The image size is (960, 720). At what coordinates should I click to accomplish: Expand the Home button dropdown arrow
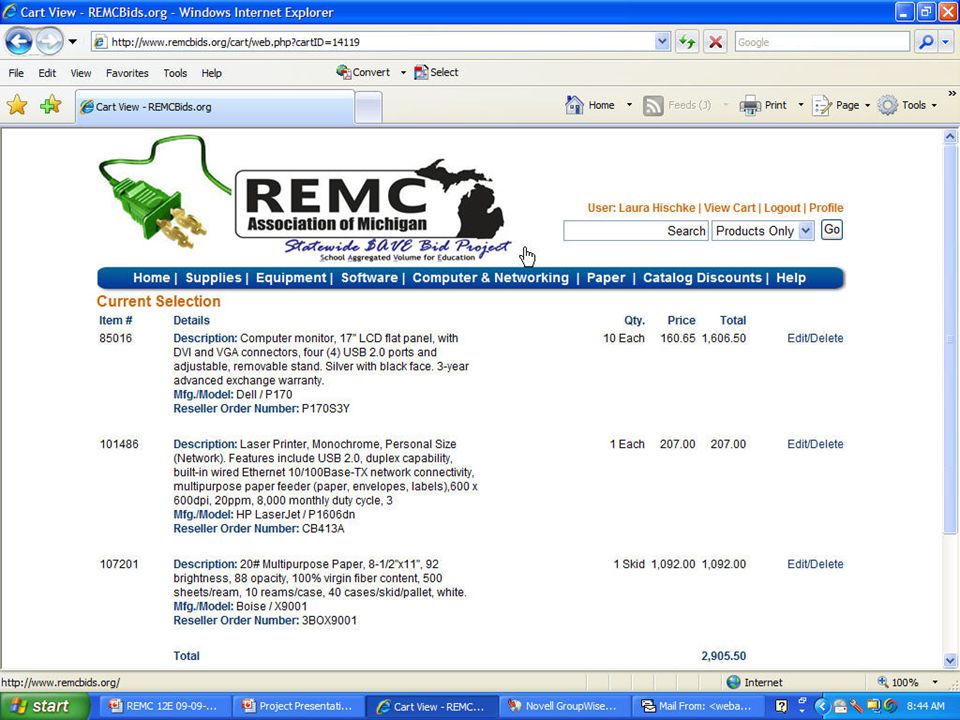point(629,105)
